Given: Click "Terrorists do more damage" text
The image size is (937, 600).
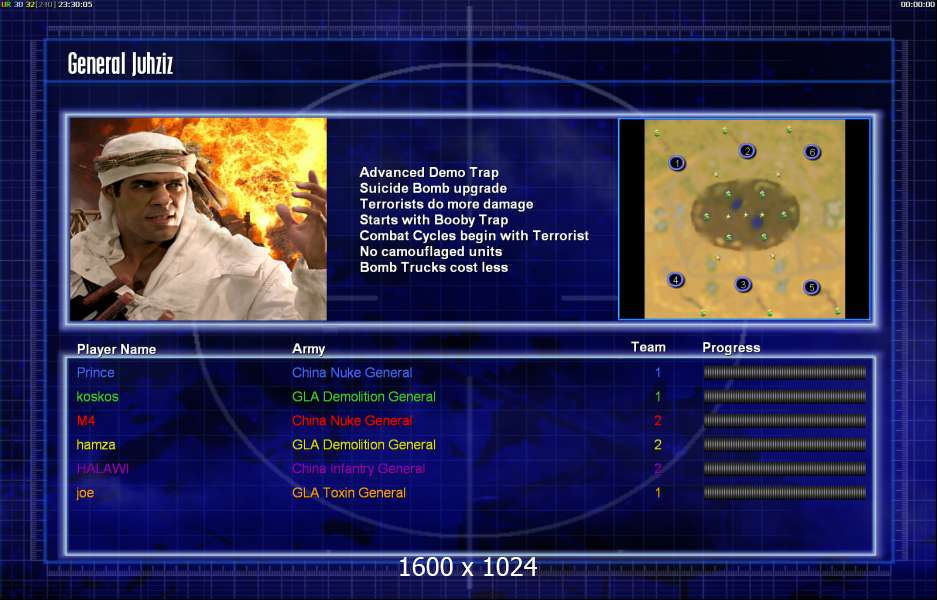Looking at the screenshot, I should click(x=446, y=204).
